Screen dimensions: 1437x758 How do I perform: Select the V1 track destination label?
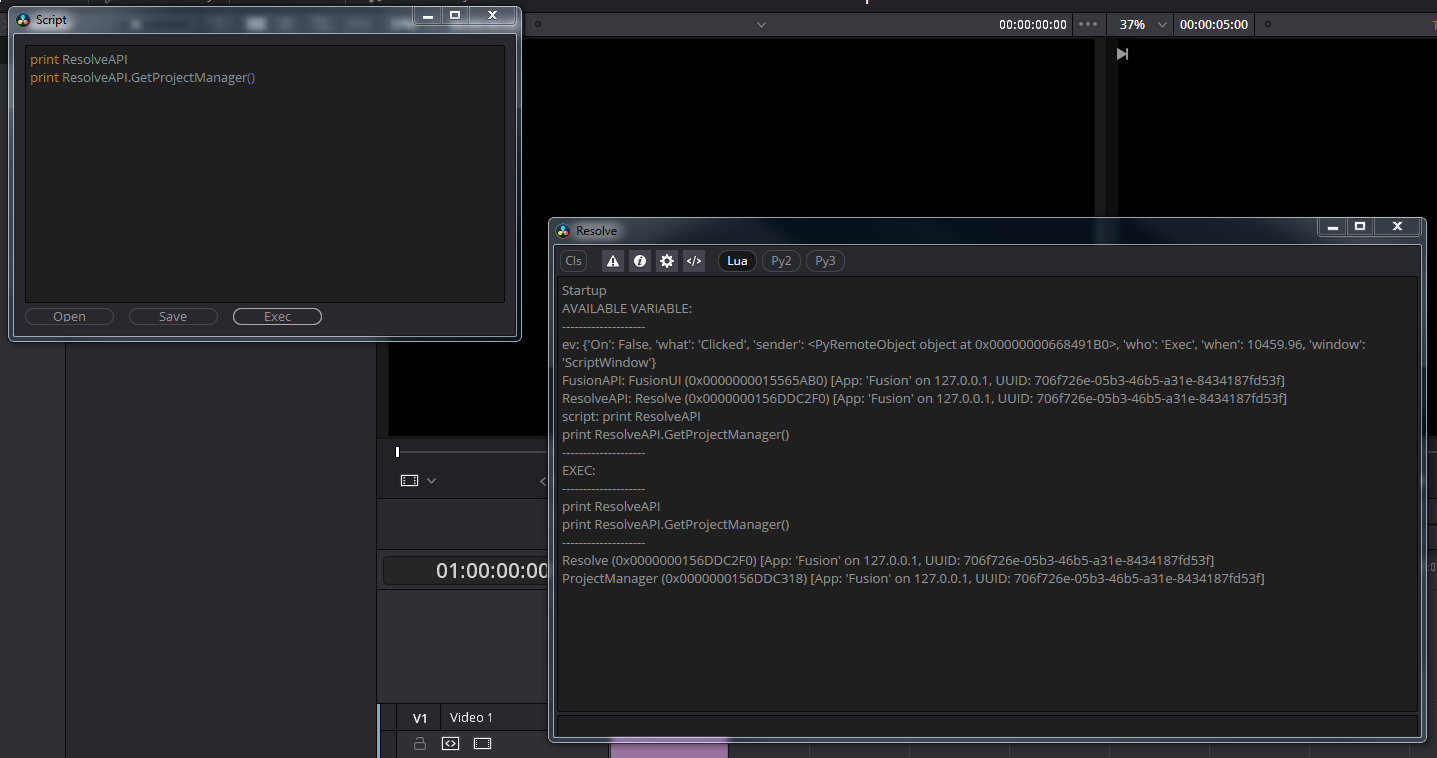[420, 718]
